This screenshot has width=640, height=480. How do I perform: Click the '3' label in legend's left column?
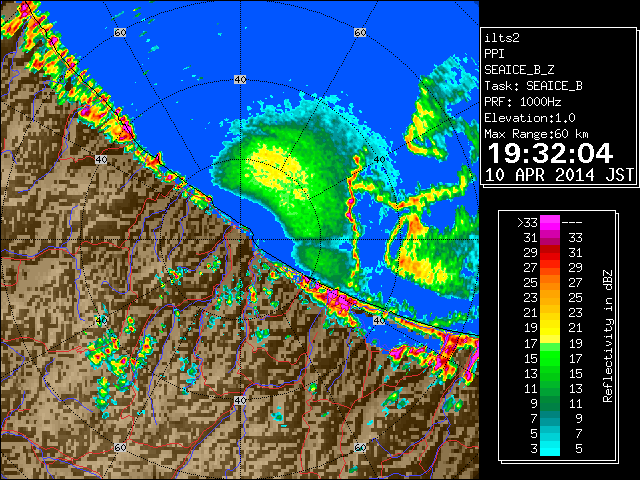point(534,449)
